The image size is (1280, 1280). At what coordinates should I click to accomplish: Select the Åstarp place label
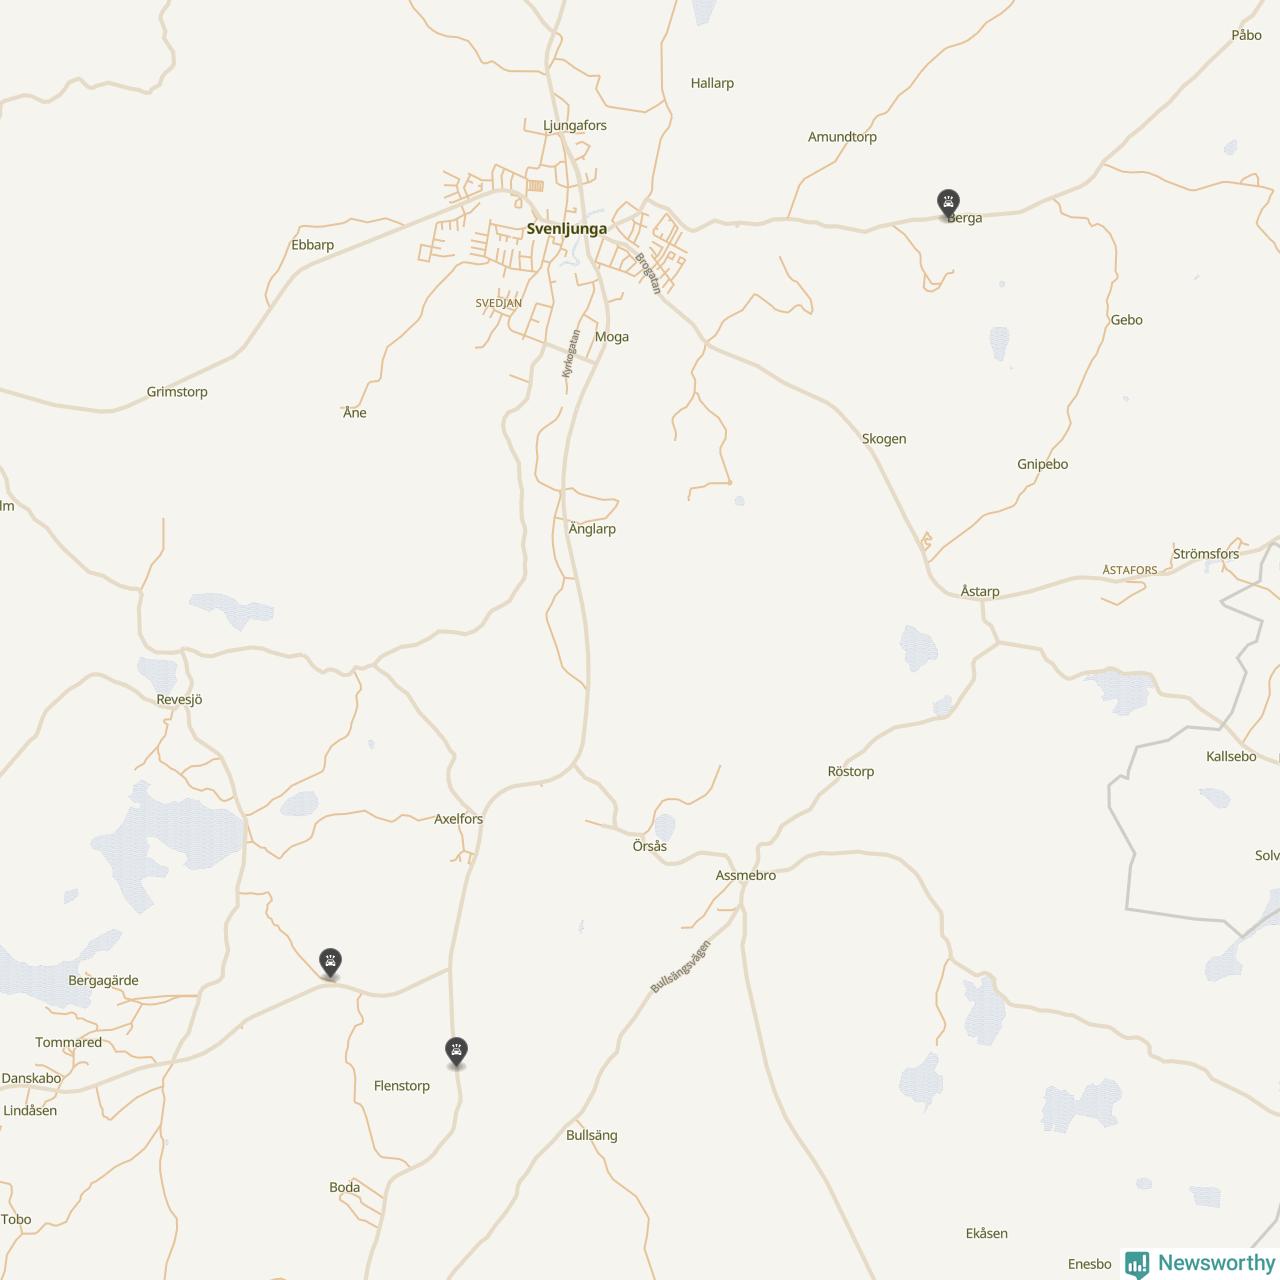(980, 591)
